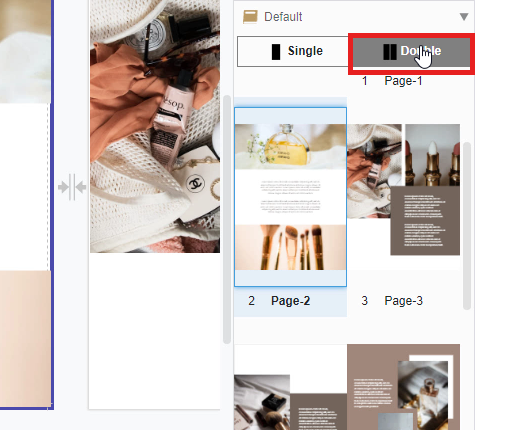Select the Page-3 left thumbnail with knit bag
The height and width of the screenshot is (430, 529).
pyautogui.click(x=374, y=171)
